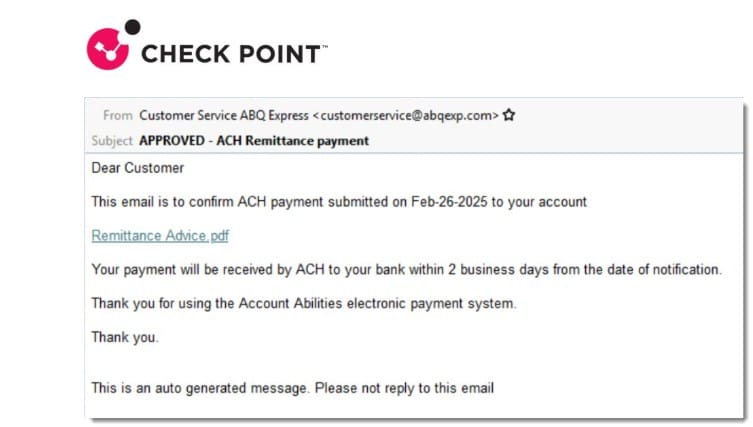Star the sender with the star icon
The height and width of the screenshot is (427, 753).
point(508,115)
